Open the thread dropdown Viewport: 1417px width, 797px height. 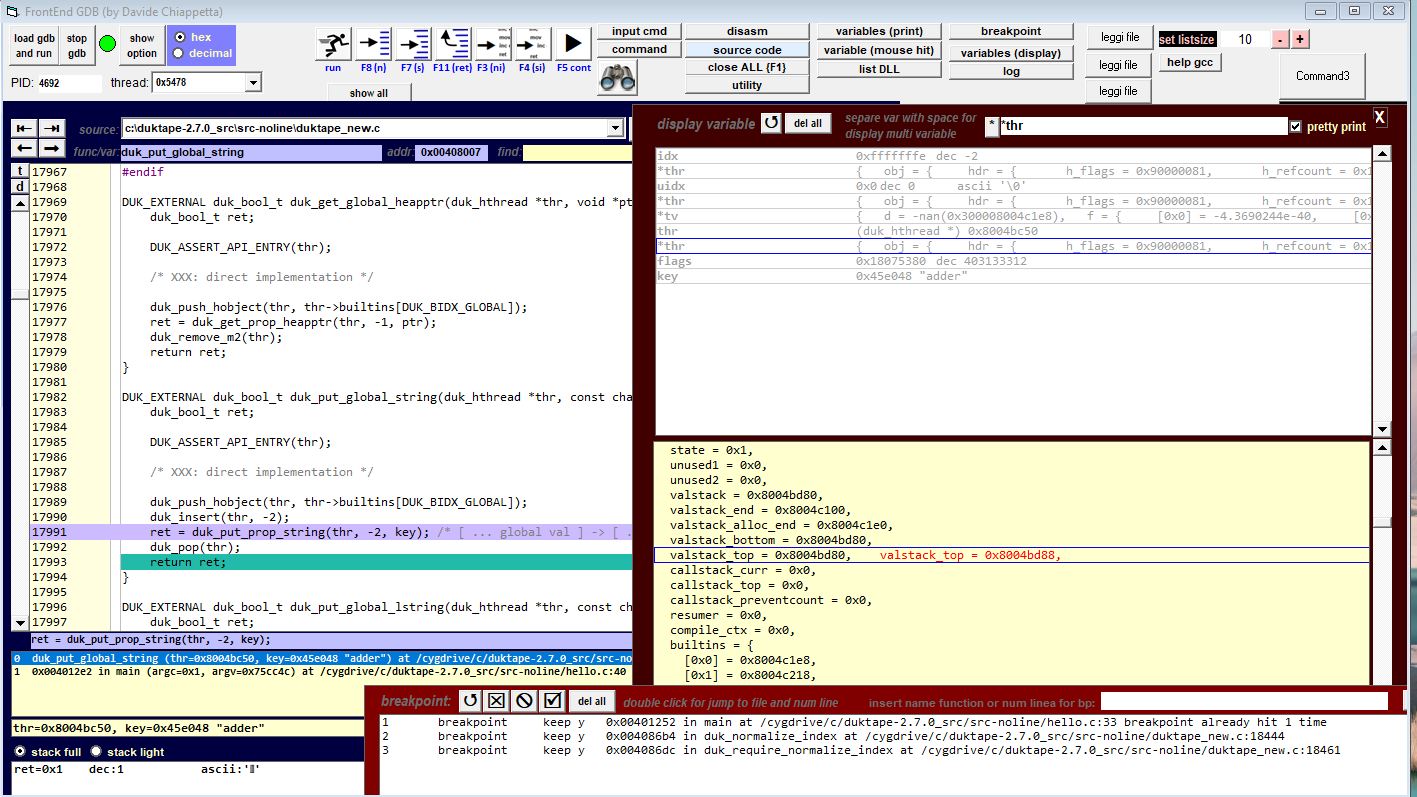253,83
